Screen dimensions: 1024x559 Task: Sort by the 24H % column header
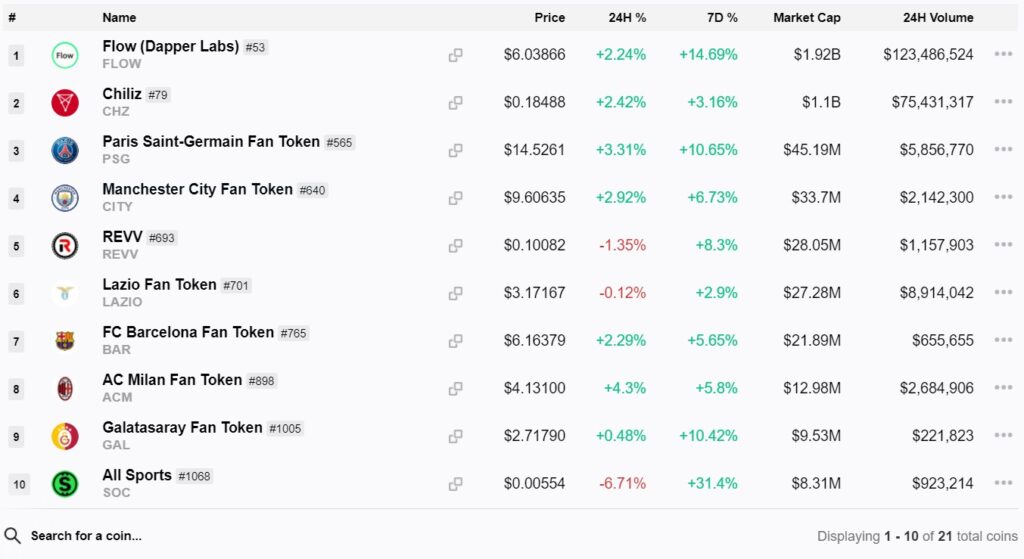click(627, 18)
